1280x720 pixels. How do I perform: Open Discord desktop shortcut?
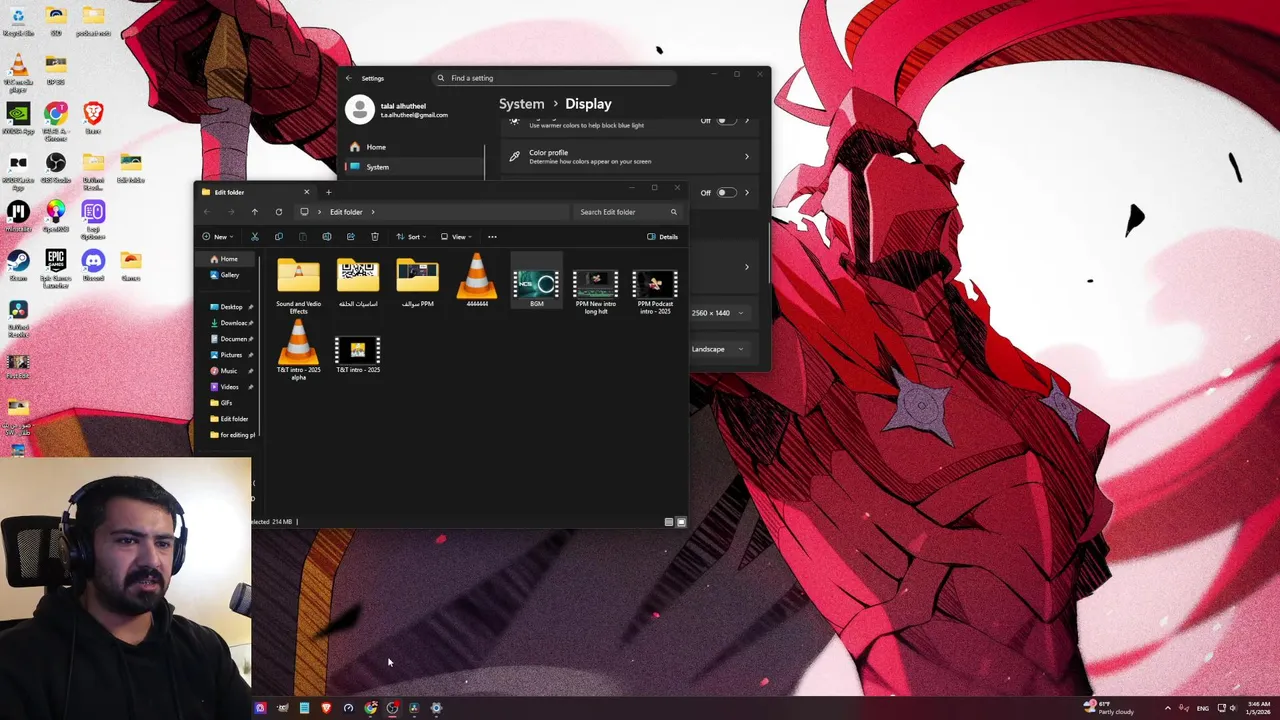[x=93, y=264]
